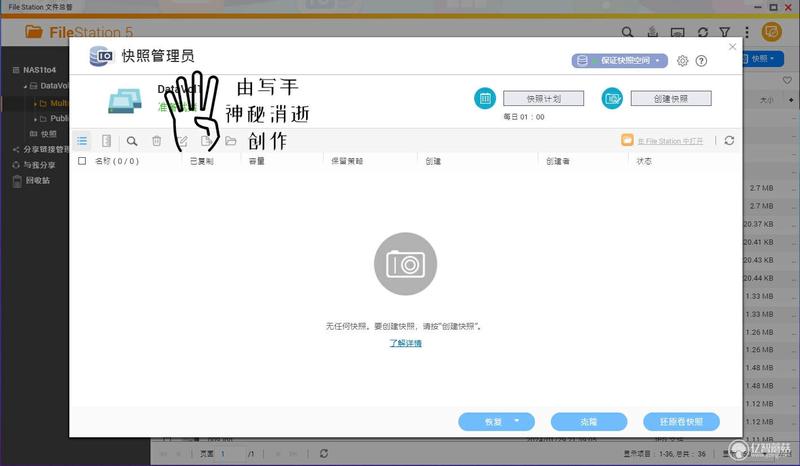Click the 大小 column header in File Station
800x466 pixels.
click(766, 100)
